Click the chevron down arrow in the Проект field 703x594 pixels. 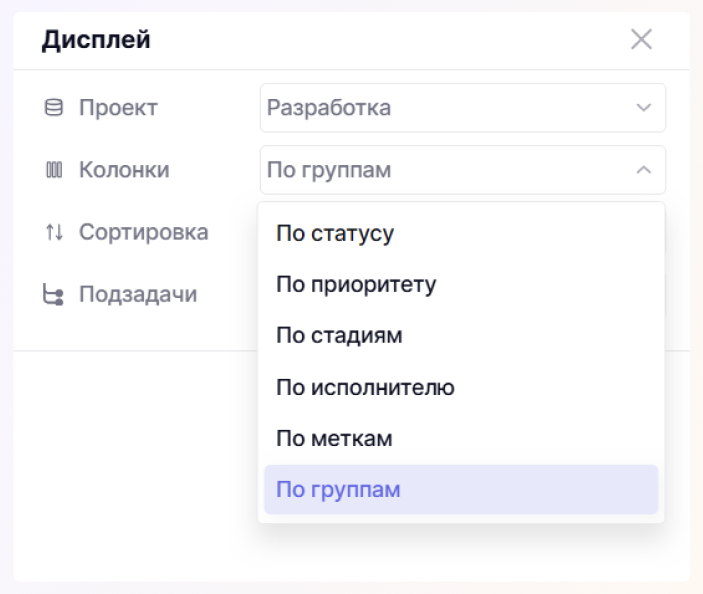click(x=643, y=108)
